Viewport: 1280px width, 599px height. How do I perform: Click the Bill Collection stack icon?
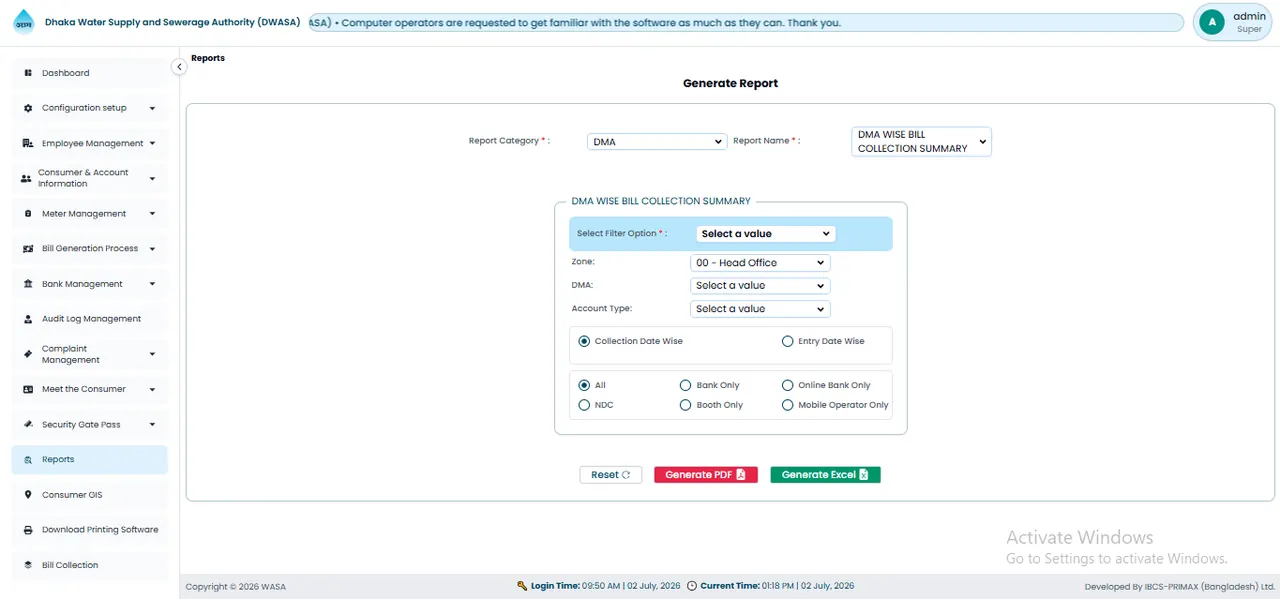pos(28,565)
